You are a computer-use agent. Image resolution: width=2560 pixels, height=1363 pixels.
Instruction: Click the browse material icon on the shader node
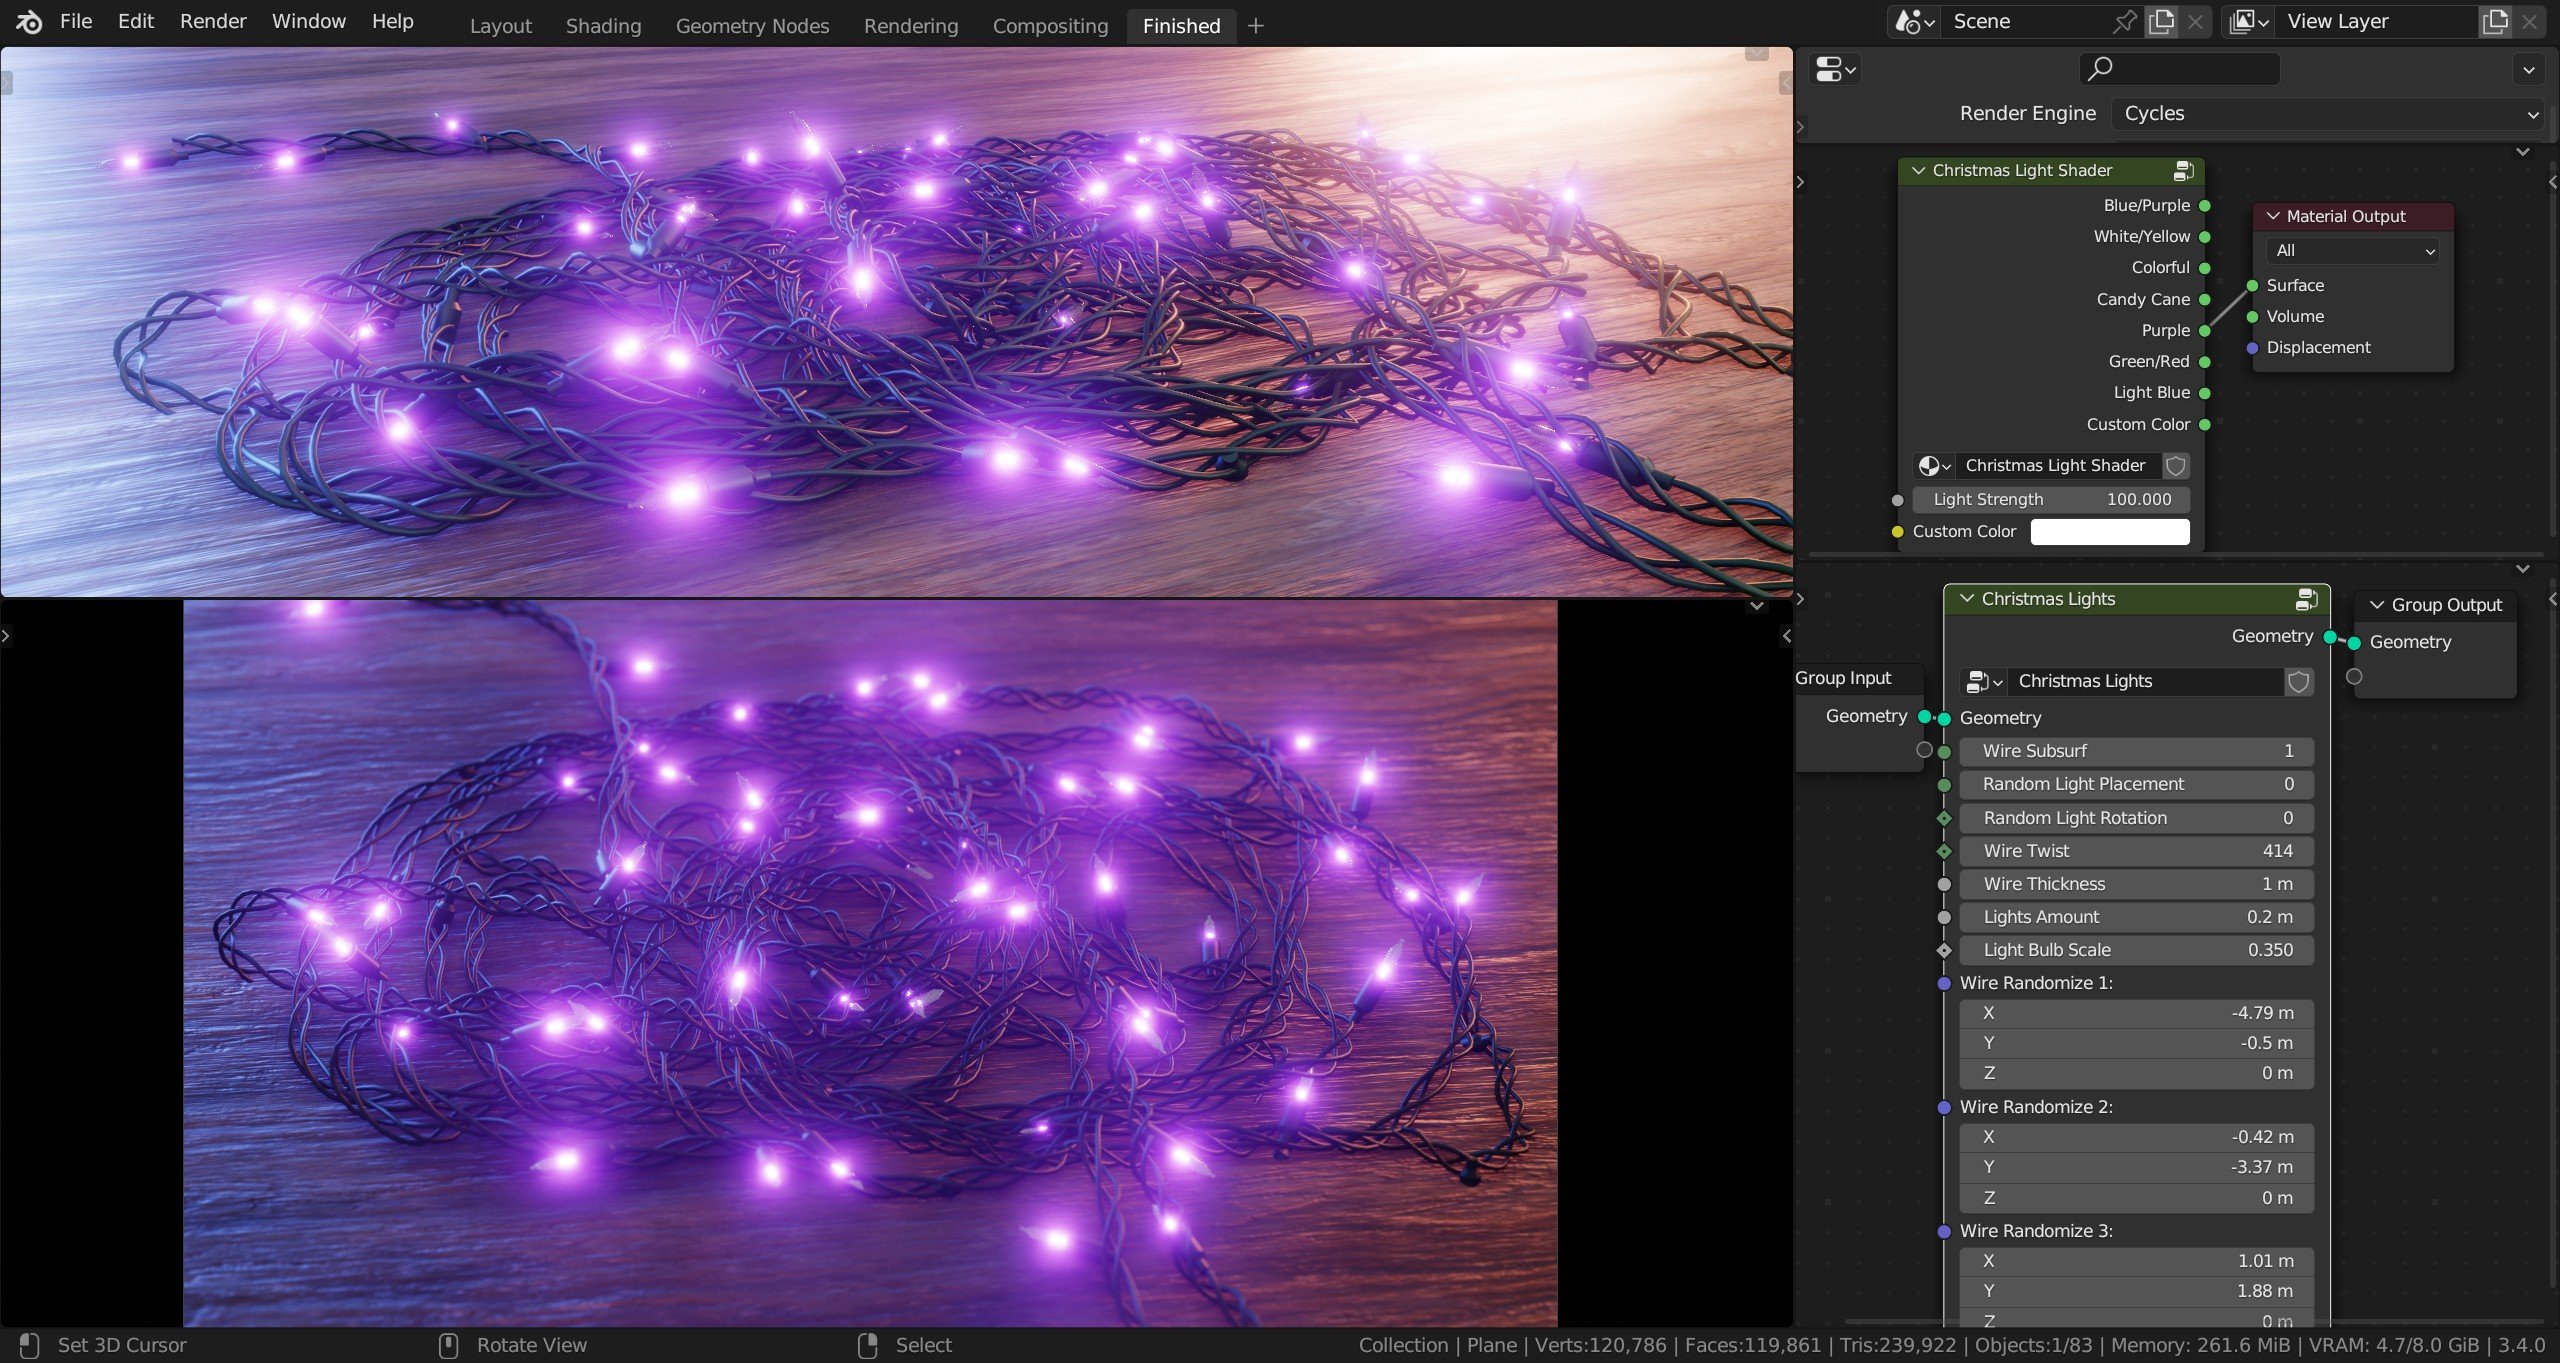(1931, 466)
